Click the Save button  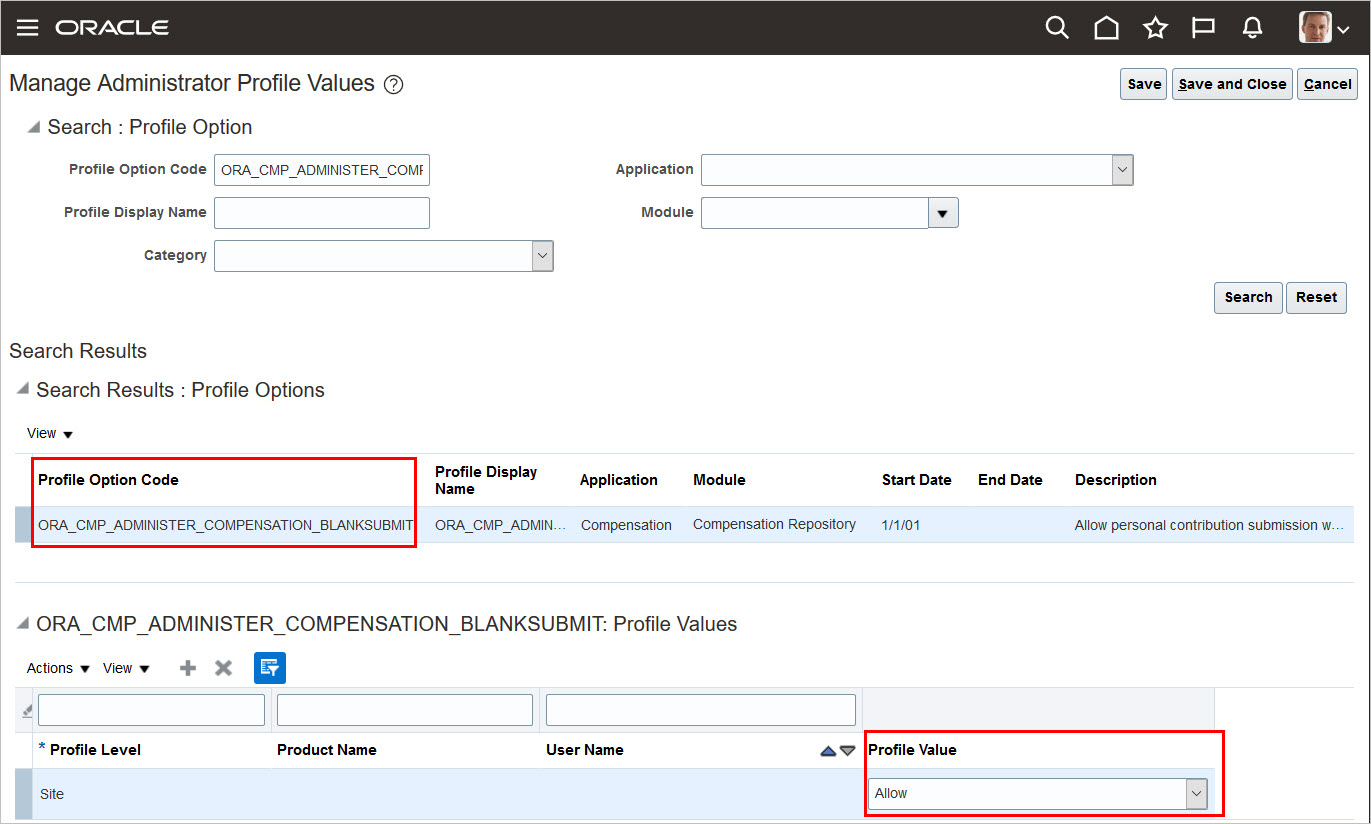(x=1144, y=84)
